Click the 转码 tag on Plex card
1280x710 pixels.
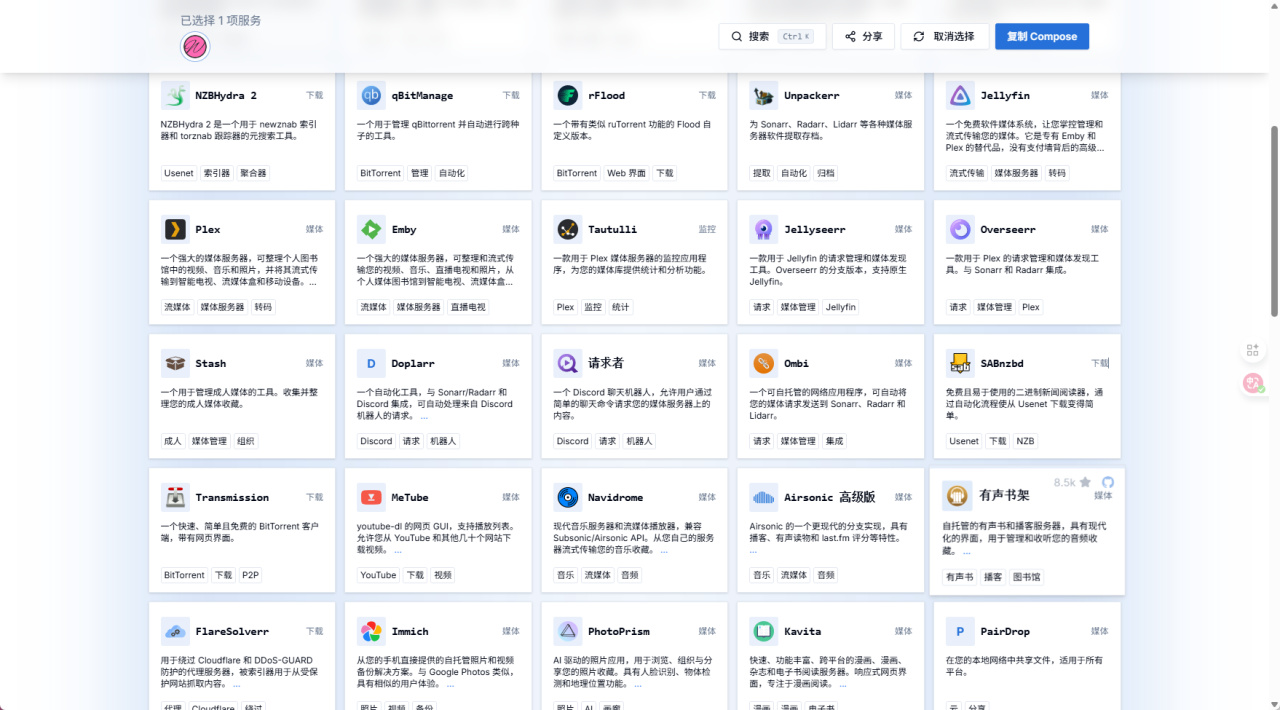pos(263,307)
